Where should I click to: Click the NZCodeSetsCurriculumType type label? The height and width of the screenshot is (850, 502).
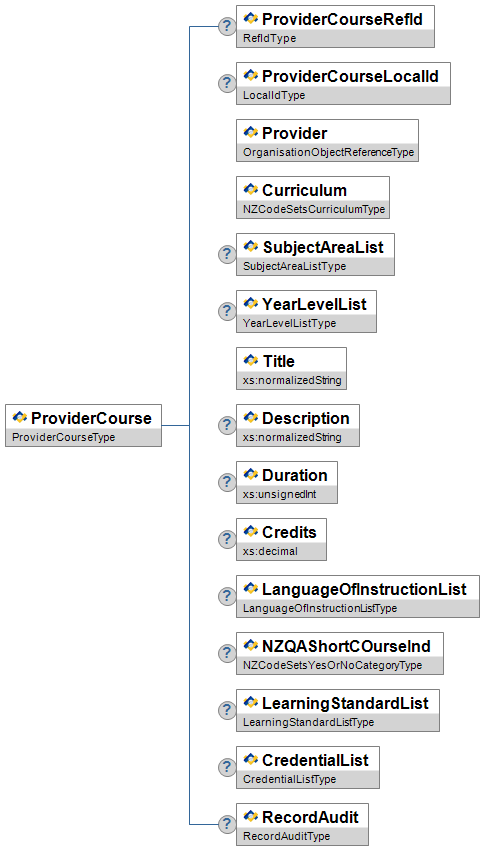click(314, 209)
